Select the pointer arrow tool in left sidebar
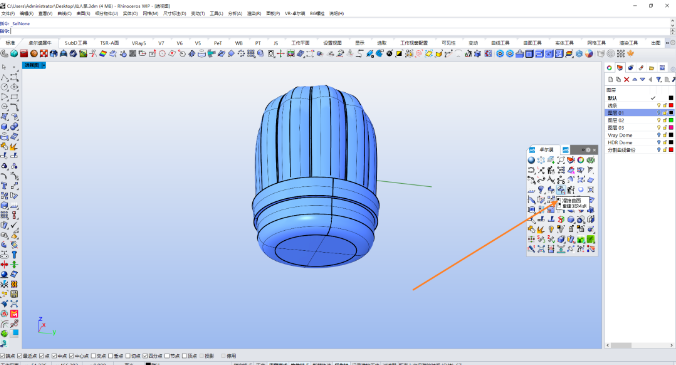The height and width of the screenshot is (365, 676). tap(4, 67)
